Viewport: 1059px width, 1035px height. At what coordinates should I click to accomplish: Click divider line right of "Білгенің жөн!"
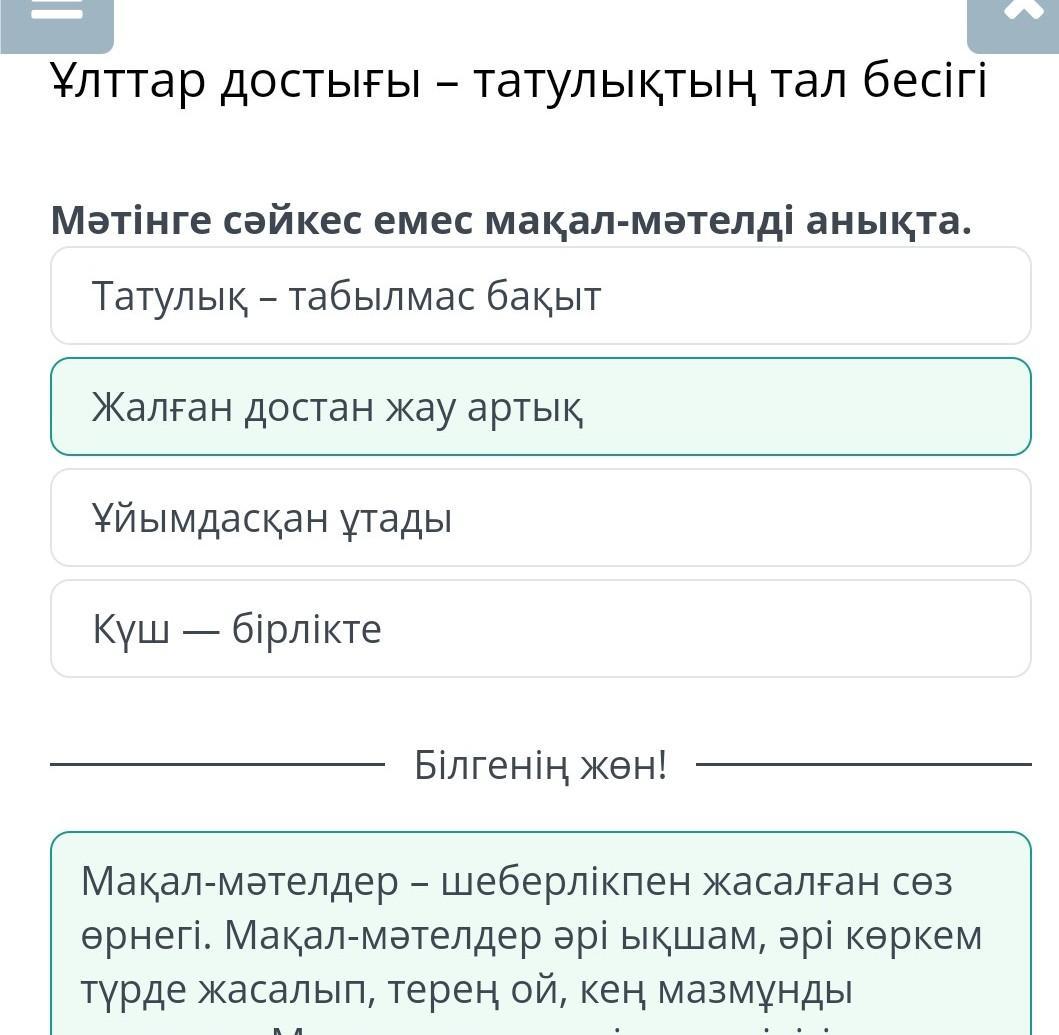point(863,765)
